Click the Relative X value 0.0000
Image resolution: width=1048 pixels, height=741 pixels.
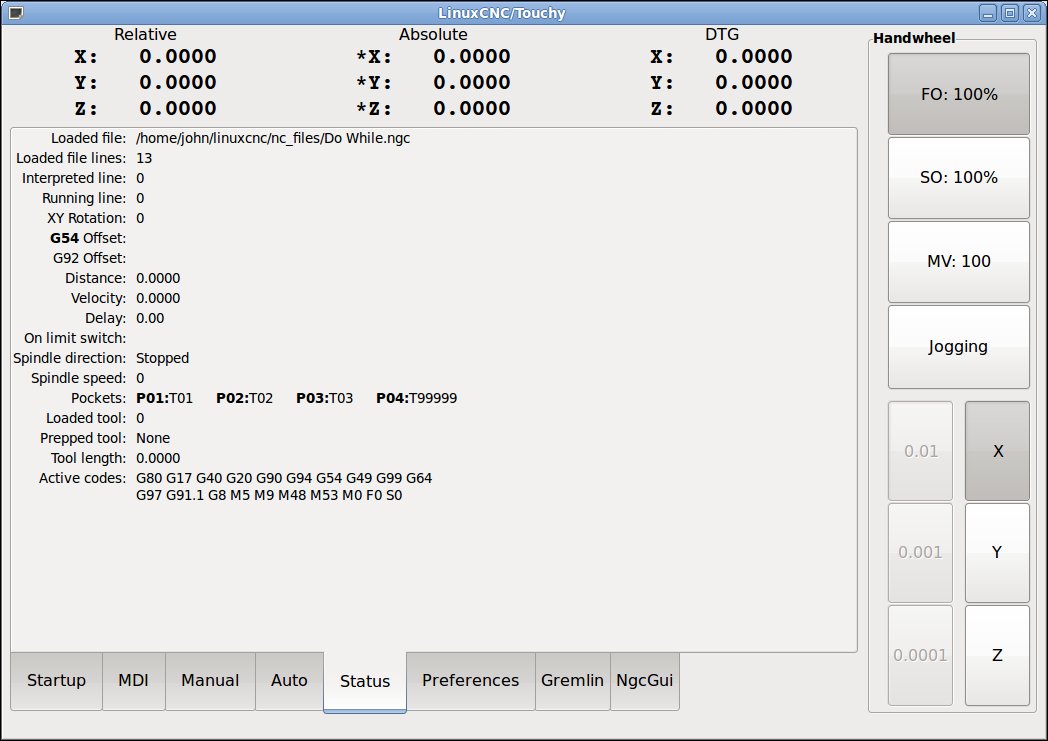tap(178, 57)
